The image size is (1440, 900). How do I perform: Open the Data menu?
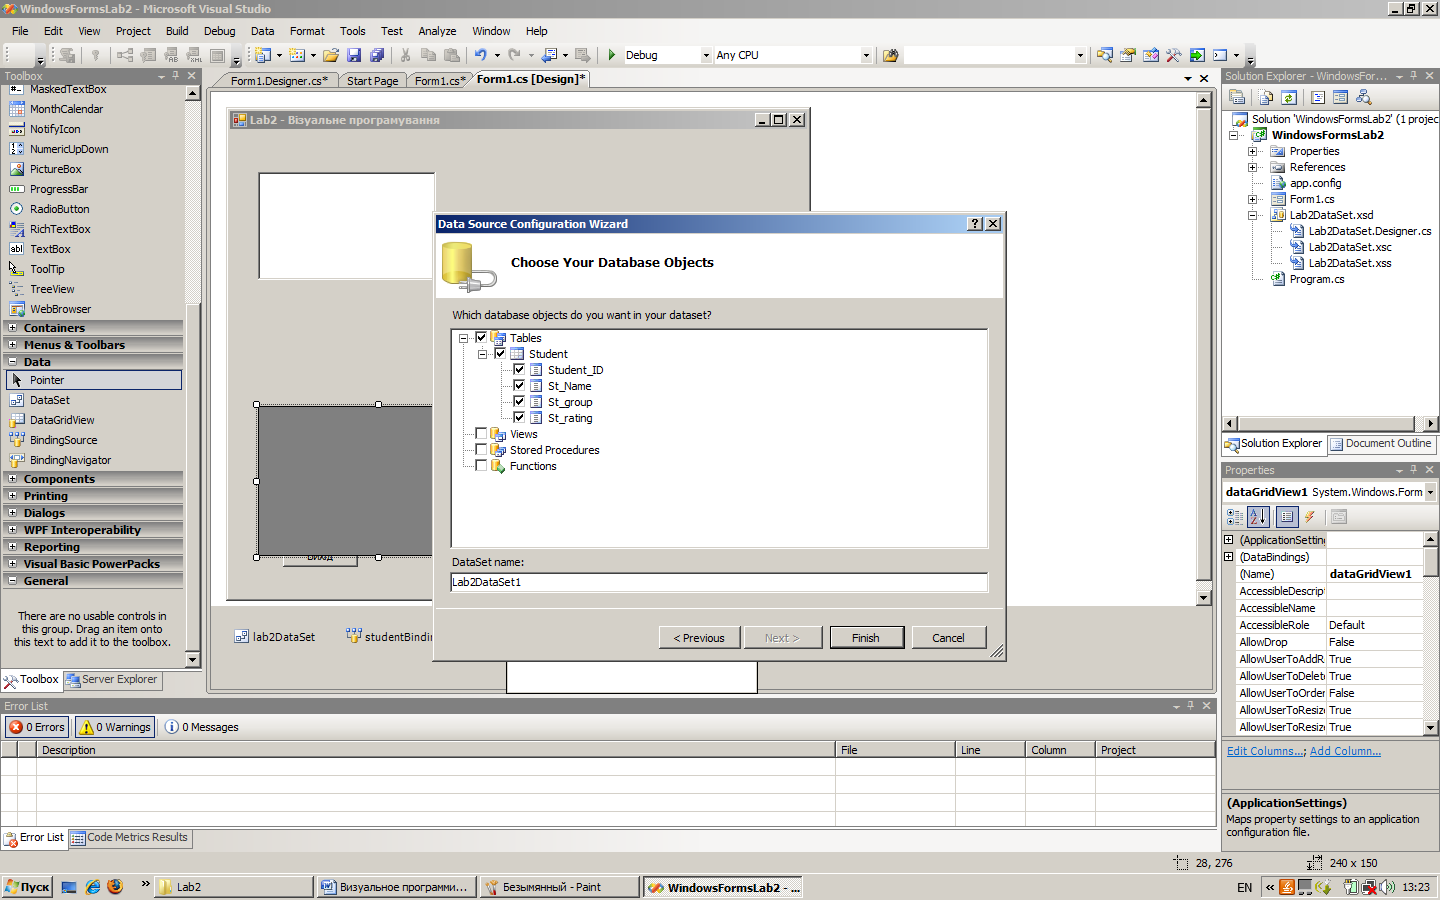[x=262, y=31]
